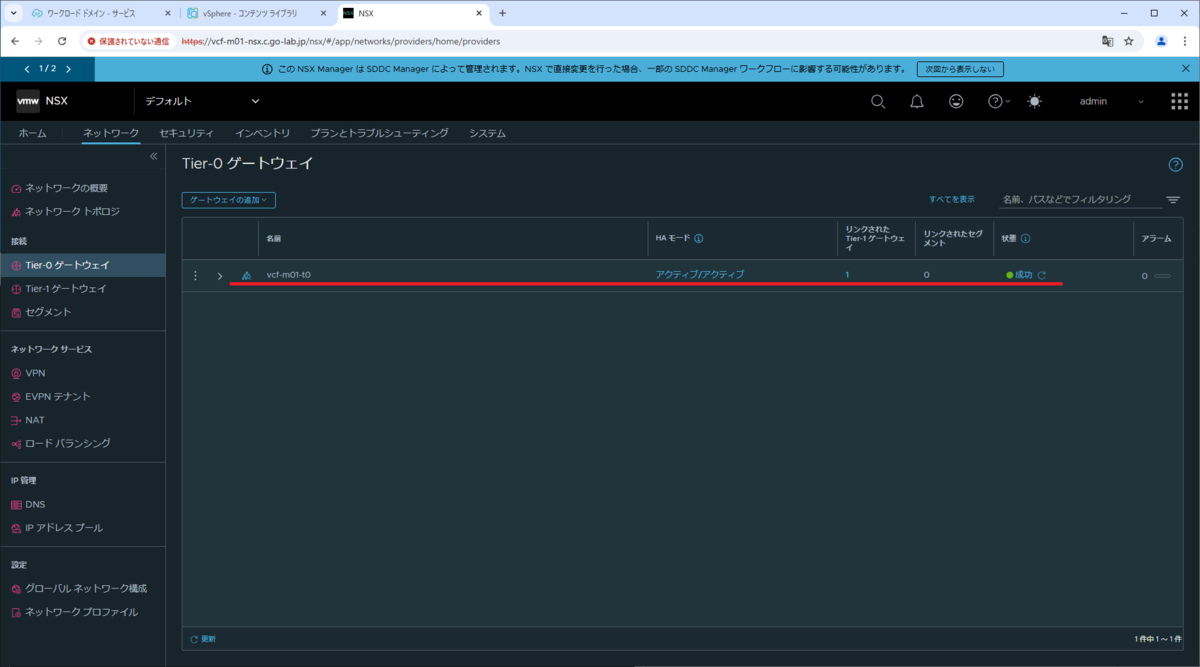The height and width of the screenshot is (667, 1200).
Task: Open ゲートウェイの追加 dropdown button
Action: 229,200
